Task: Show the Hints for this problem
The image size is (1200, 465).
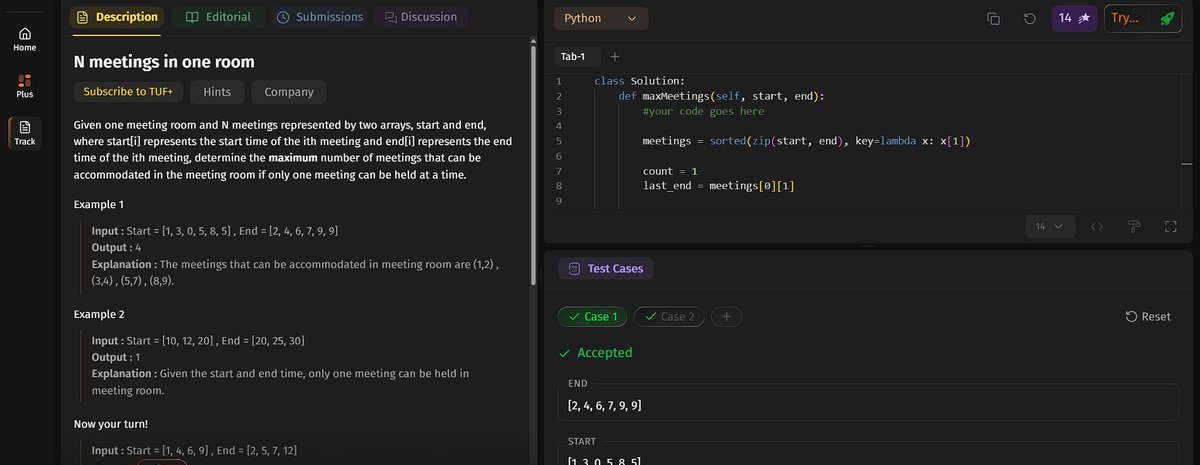Action: click(x=217, y=92)
